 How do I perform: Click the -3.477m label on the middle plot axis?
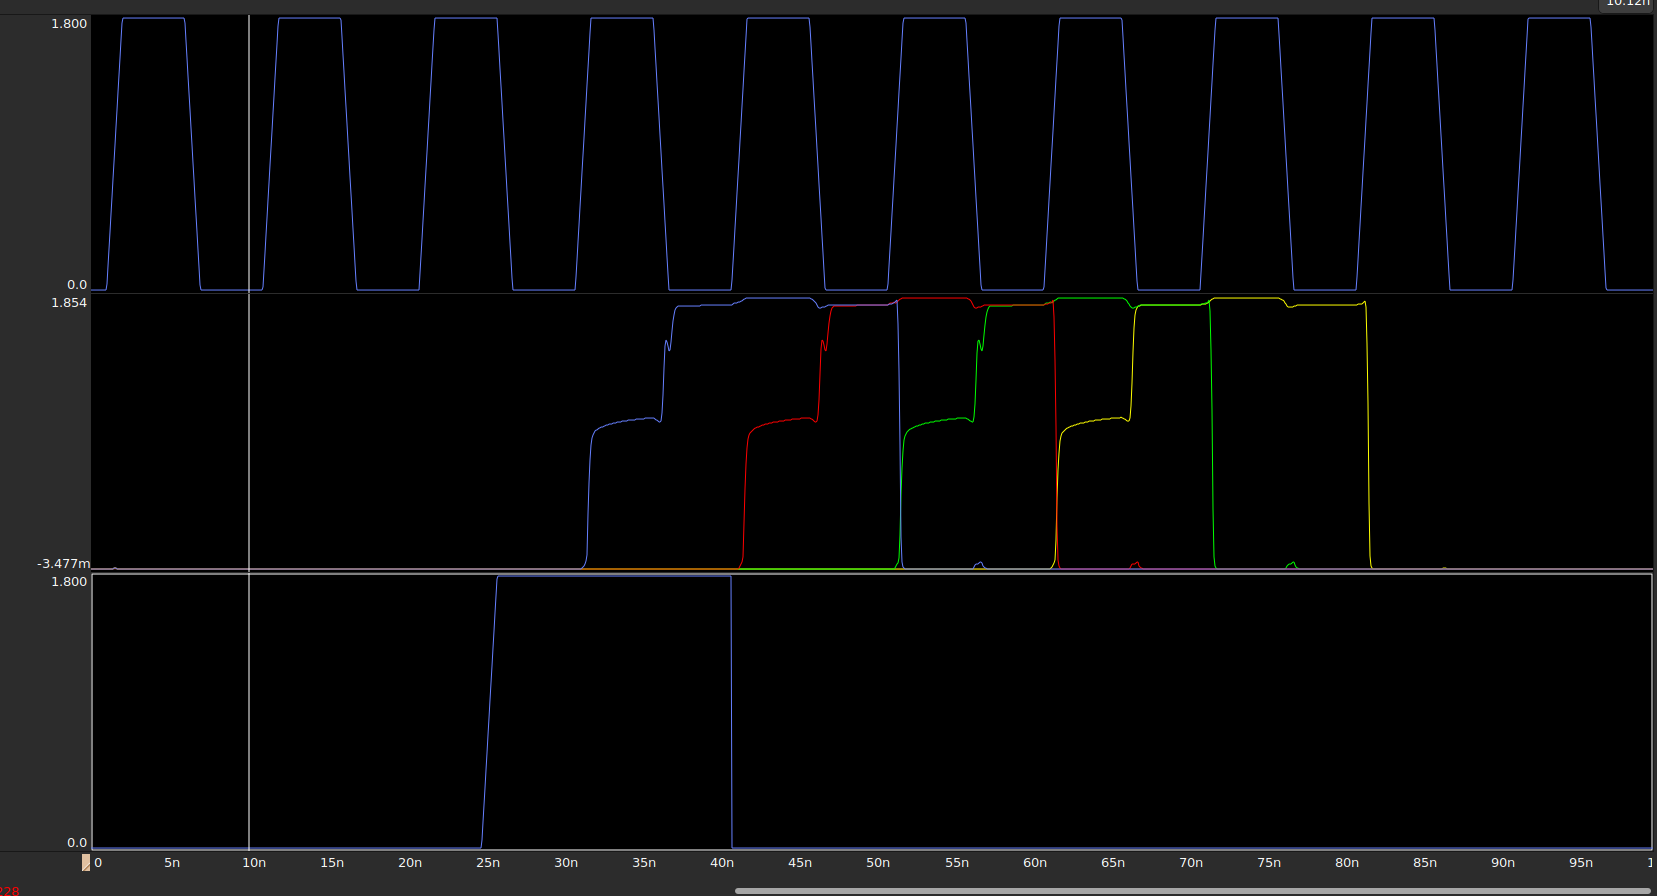[x=63, y=564]
